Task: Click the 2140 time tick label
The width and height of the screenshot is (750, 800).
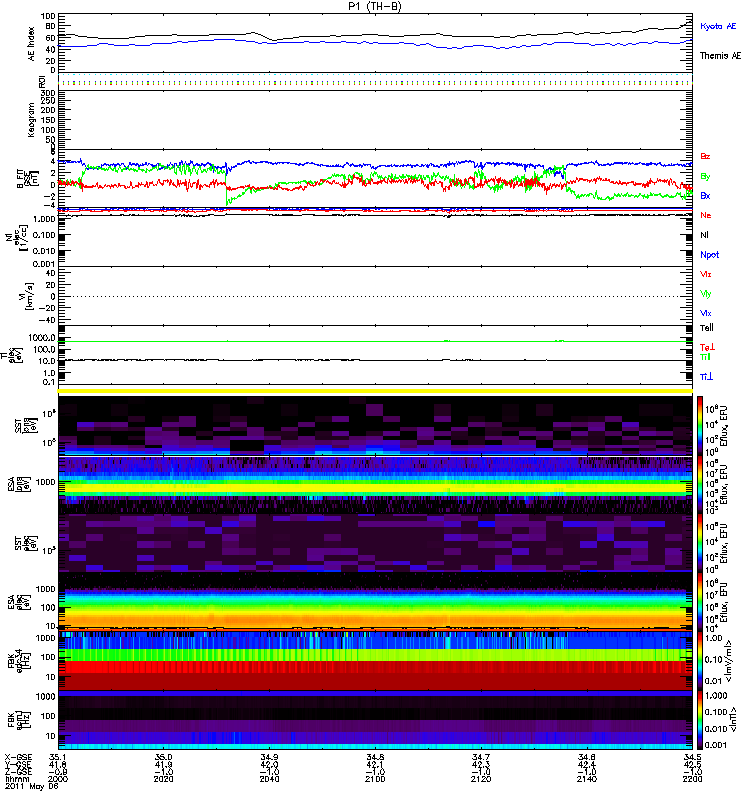Action: [x=587, y=779]
